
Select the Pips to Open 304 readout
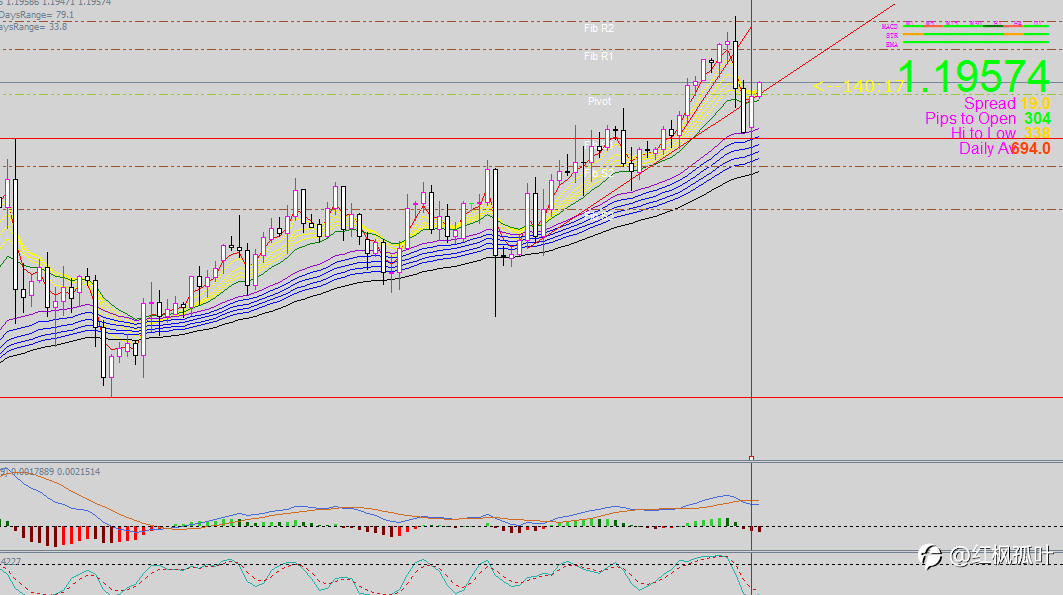tap(988, 119)
